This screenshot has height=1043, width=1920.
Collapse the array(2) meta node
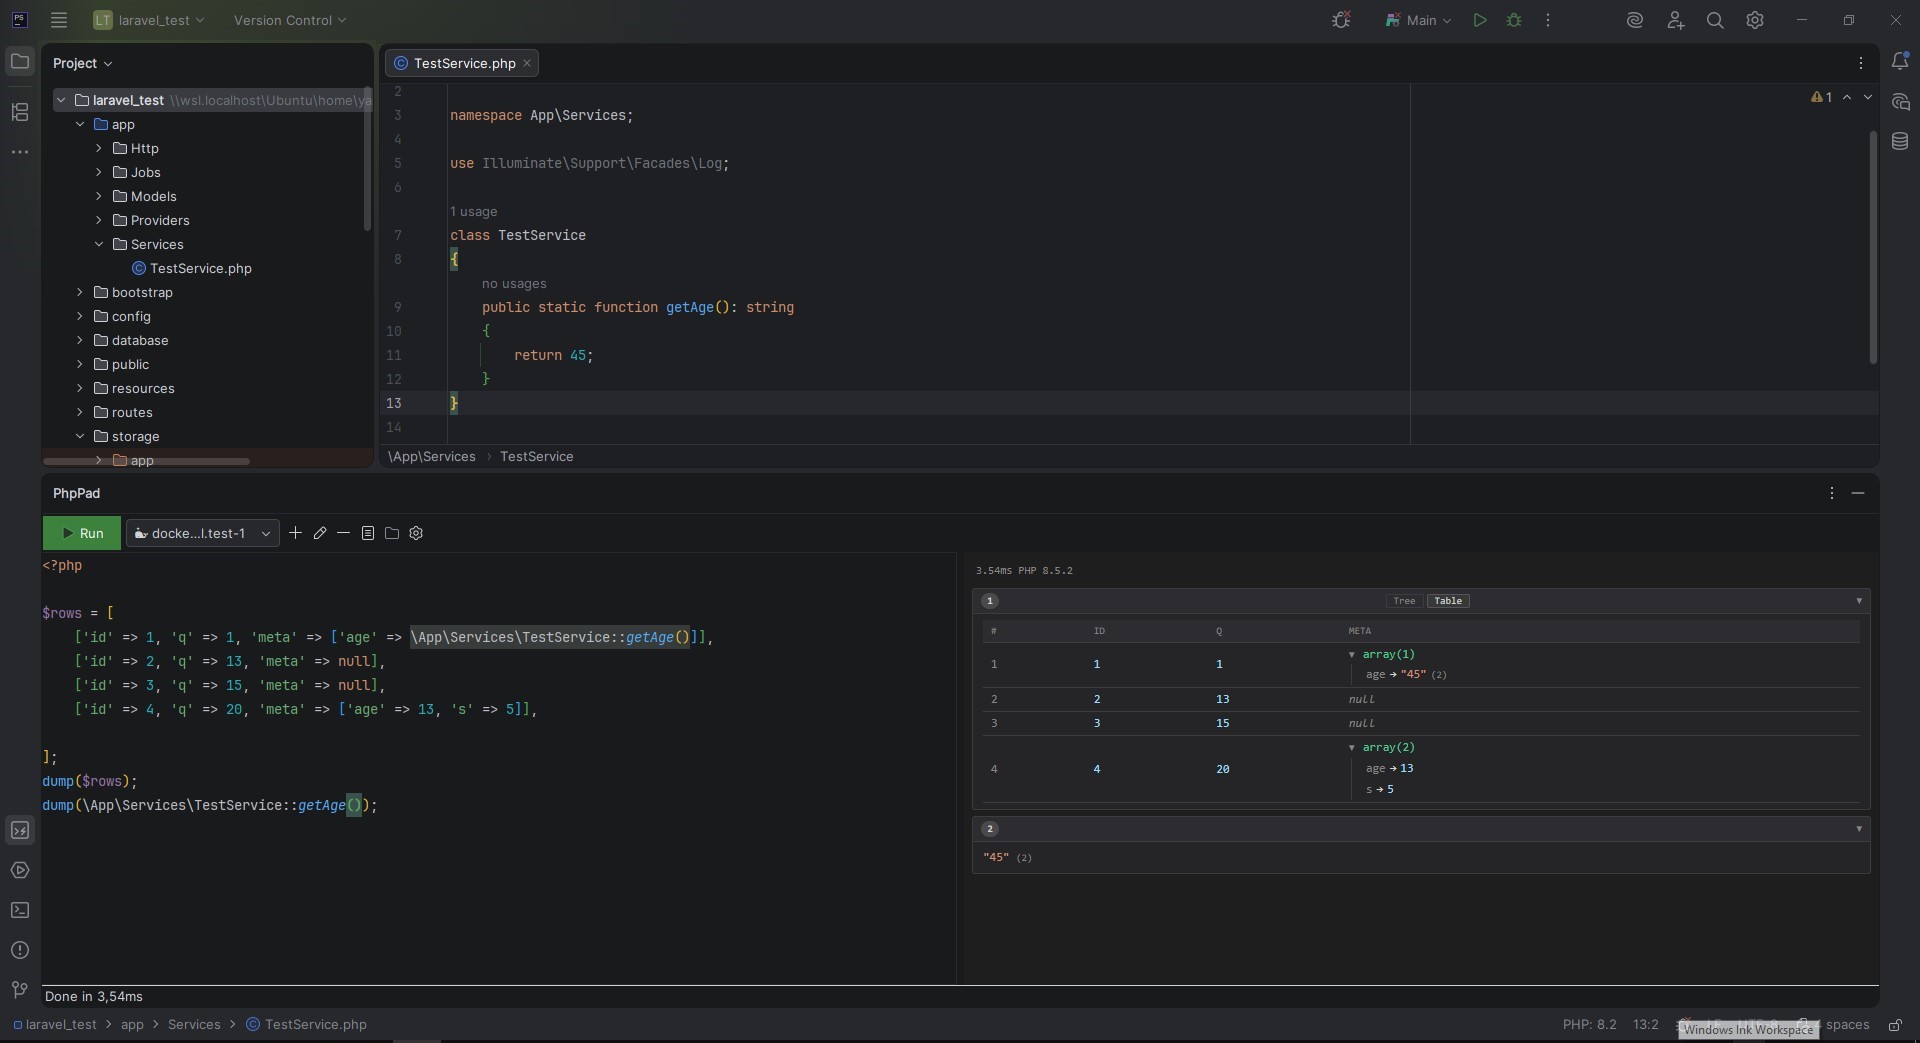pos(1352,748)
